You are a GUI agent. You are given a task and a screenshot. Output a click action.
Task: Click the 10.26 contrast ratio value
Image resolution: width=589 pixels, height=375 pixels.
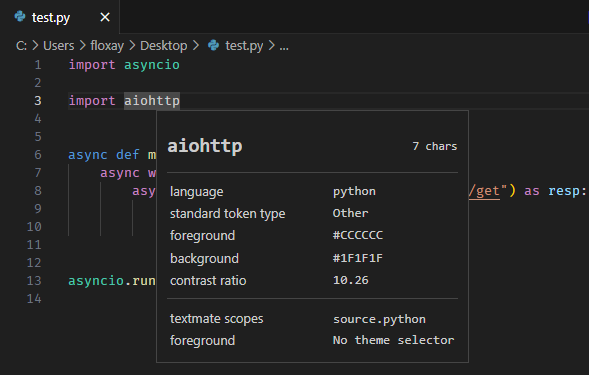point(350,280)
